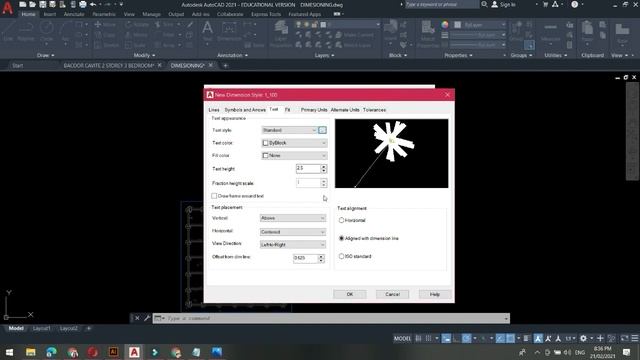This screenshot has width=640, height=360.
Task: Click the search magnifier icon in title bar
Action: pos(484,4)
